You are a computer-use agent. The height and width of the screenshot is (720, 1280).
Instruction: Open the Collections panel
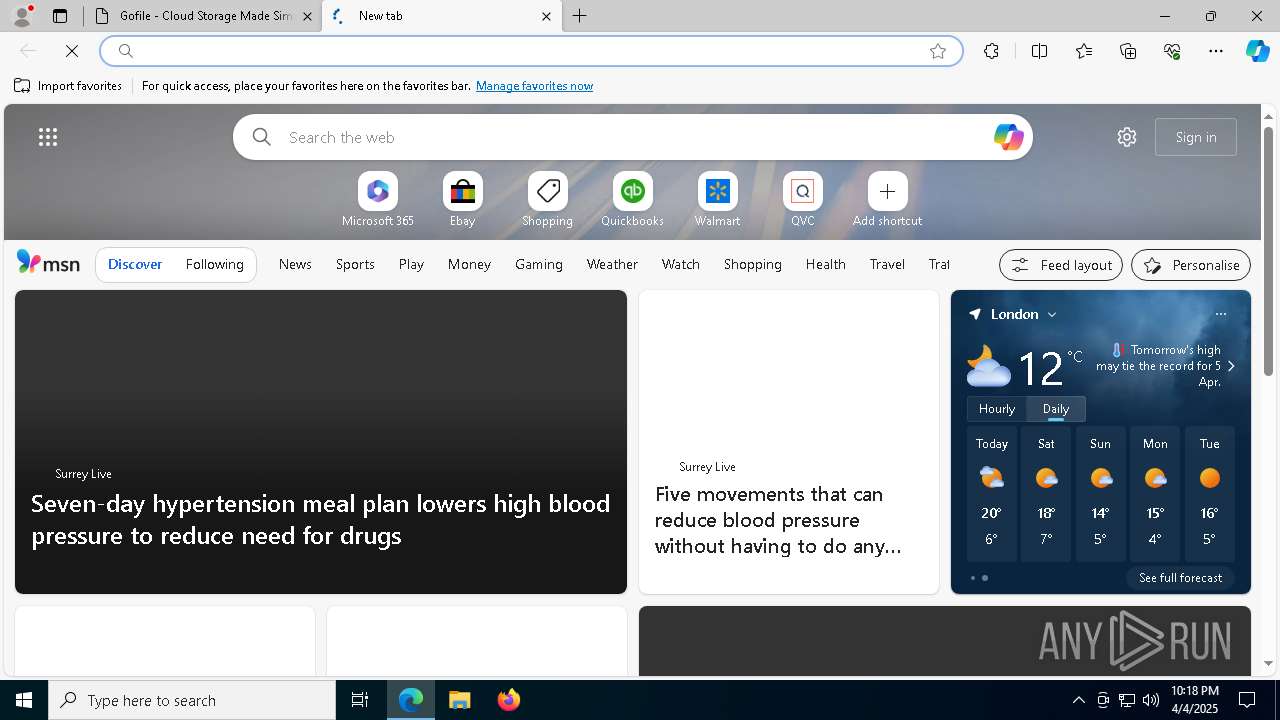1128,51
